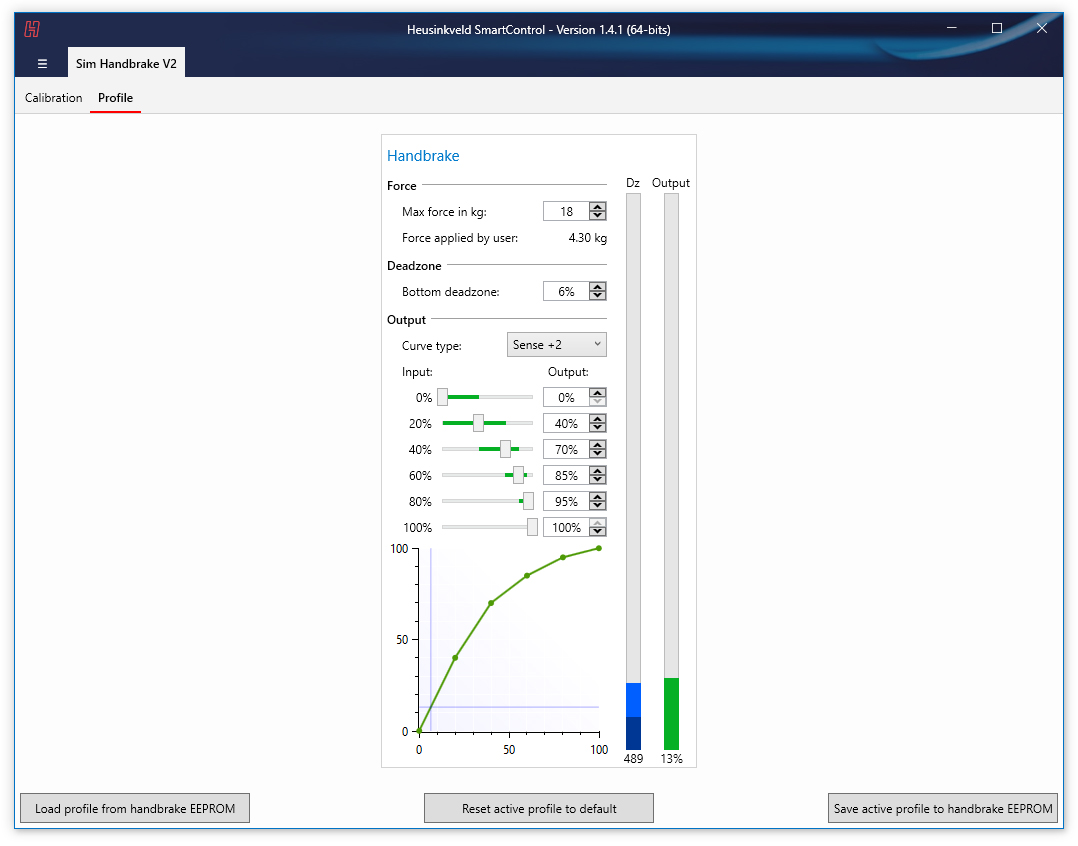Viewport: 1078px width, 846px height.
Task: Increase output for 40% input
Action: point(597,445)
